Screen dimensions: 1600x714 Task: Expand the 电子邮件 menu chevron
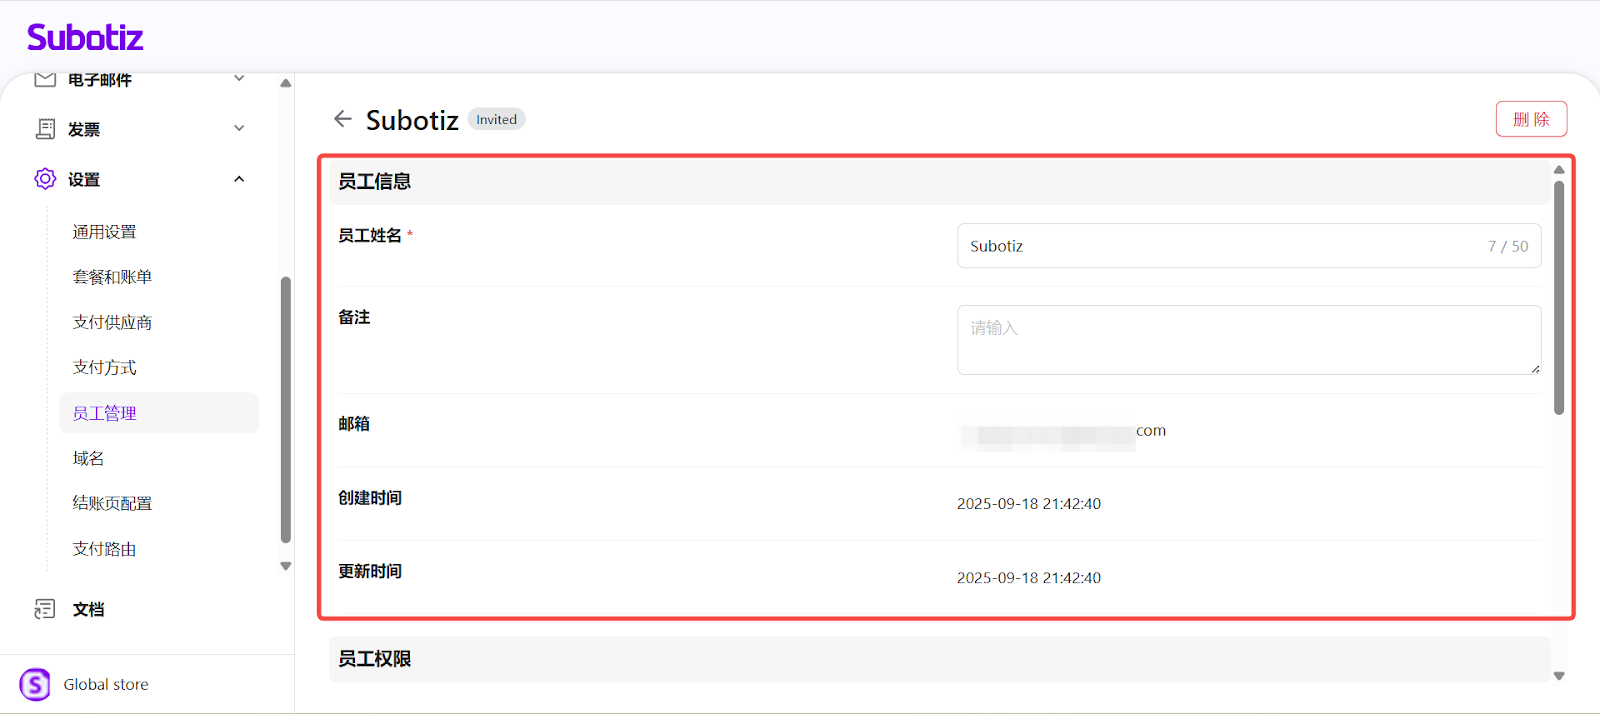click(x=239, y=79)
